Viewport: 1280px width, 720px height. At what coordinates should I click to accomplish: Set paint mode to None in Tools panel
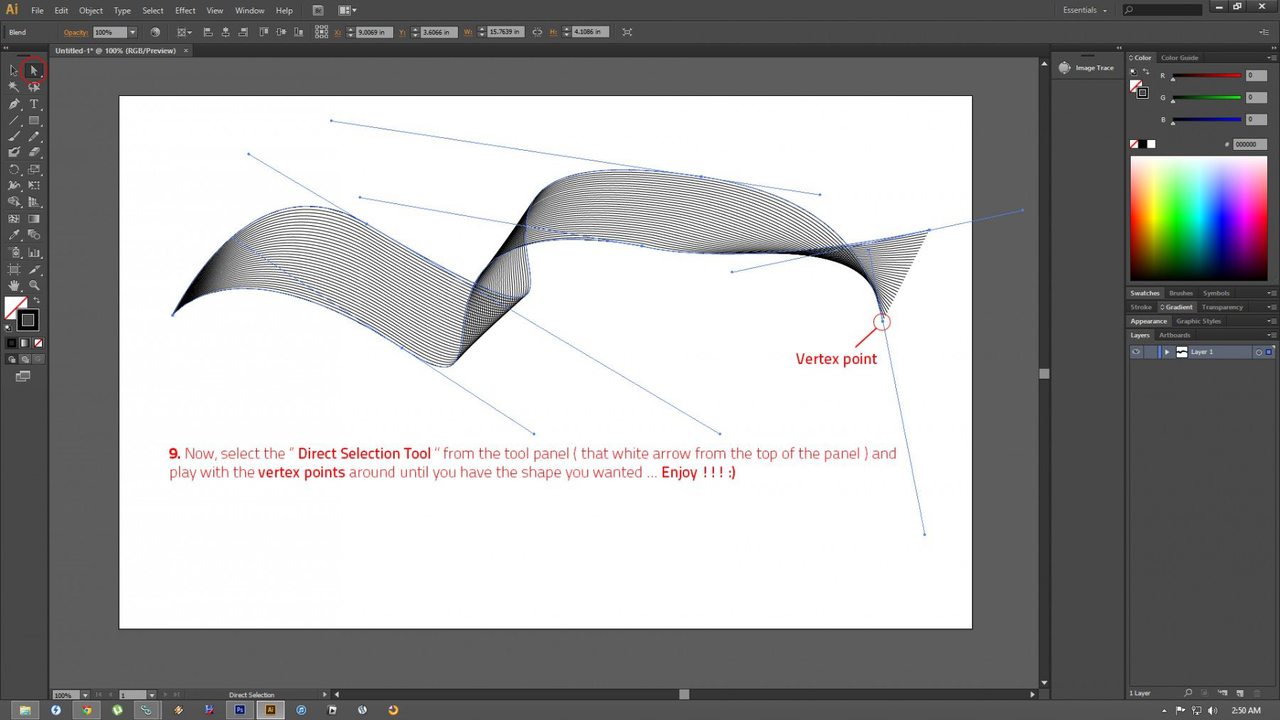pyautogui.click(x=38, y=343)
